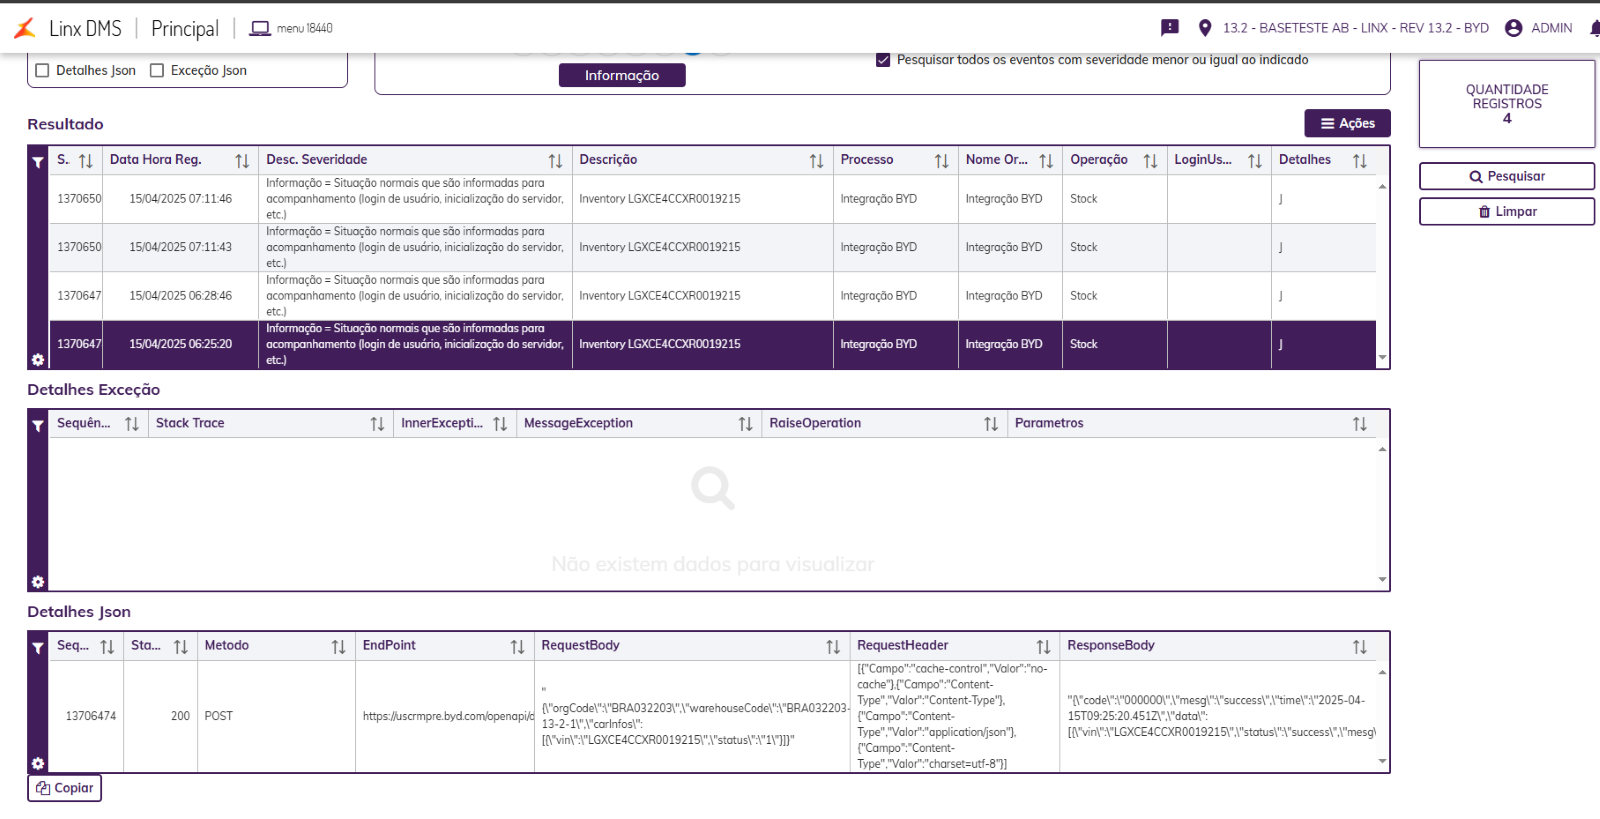Image resolution: width=1600 pixels, height=819 pixels.
Task: Click the Copiar button
Action: point(65,788)
